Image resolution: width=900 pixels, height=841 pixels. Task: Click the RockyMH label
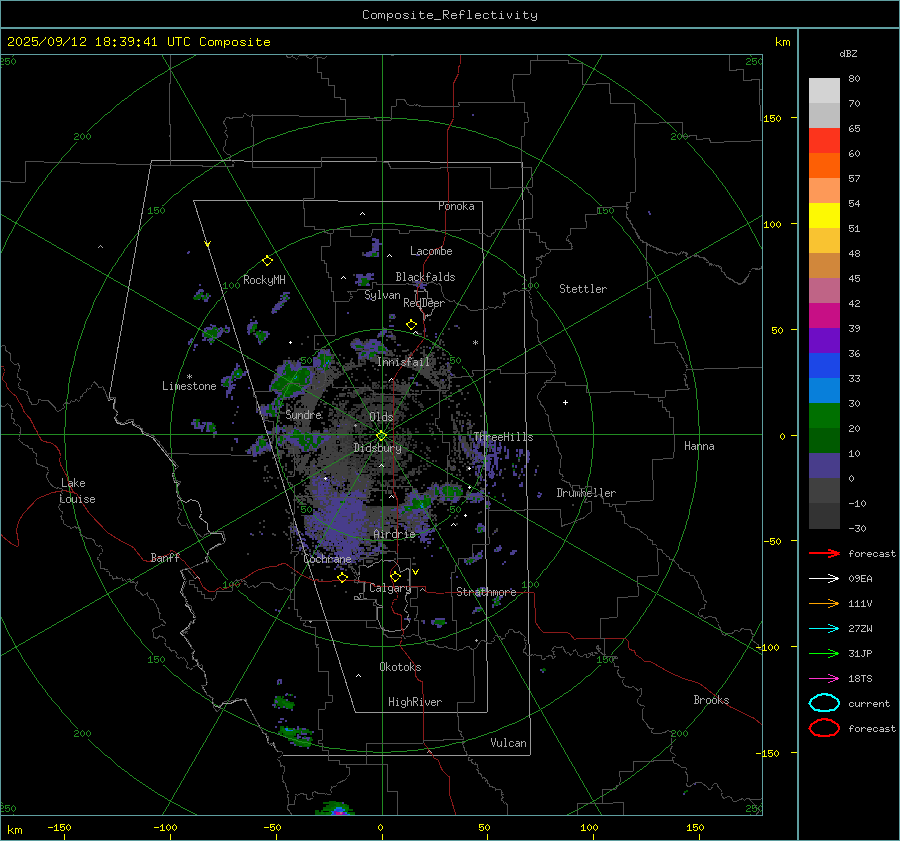coord(264,280)
